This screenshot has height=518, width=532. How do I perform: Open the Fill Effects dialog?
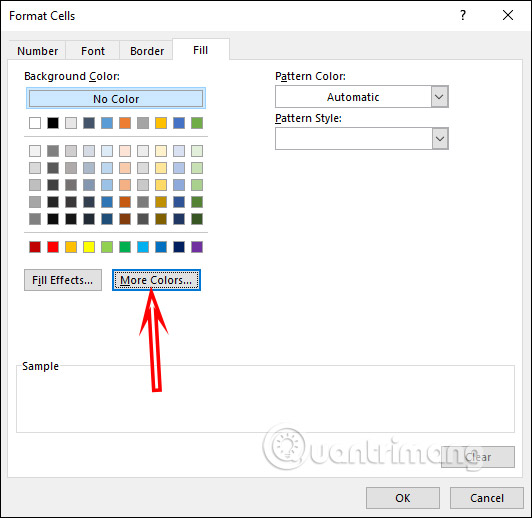pyautogui.click(x=63, y=280)
